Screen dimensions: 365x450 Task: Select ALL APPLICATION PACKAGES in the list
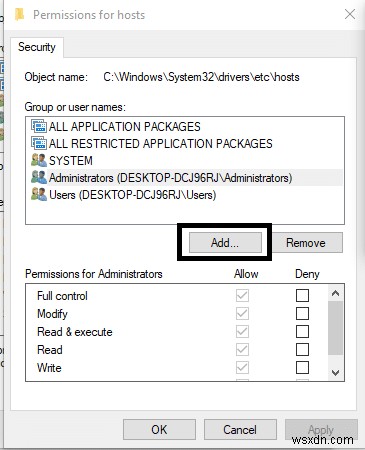185,127
